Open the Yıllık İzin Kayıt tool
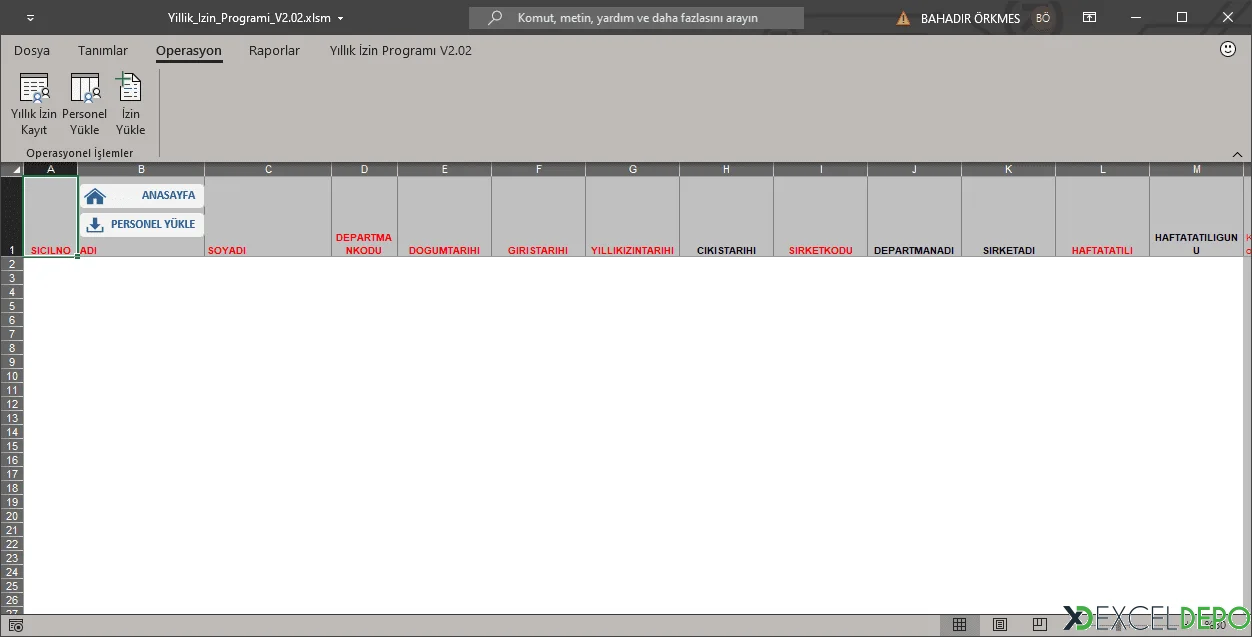 pos(34,103)
